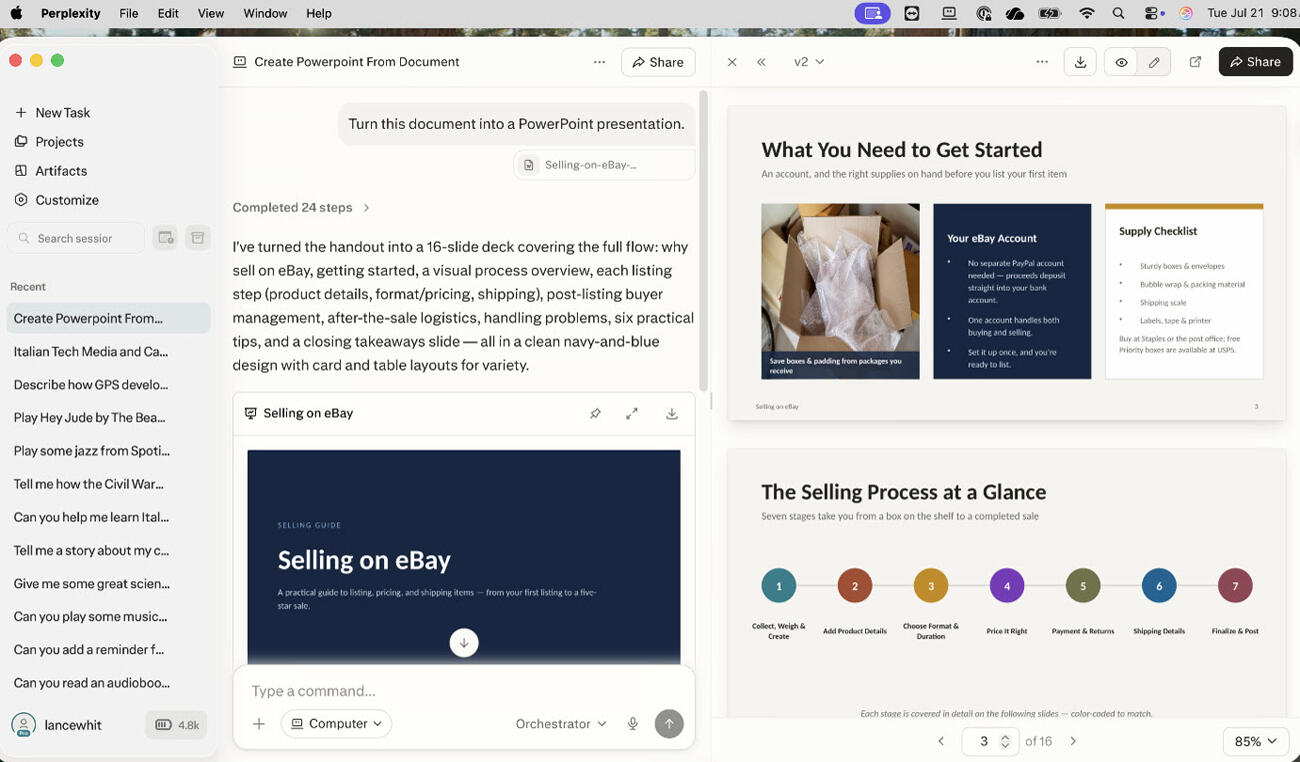Open recent Tell me how the Civil War
This screenshot has height=762, width=1300.
point(108,484)
